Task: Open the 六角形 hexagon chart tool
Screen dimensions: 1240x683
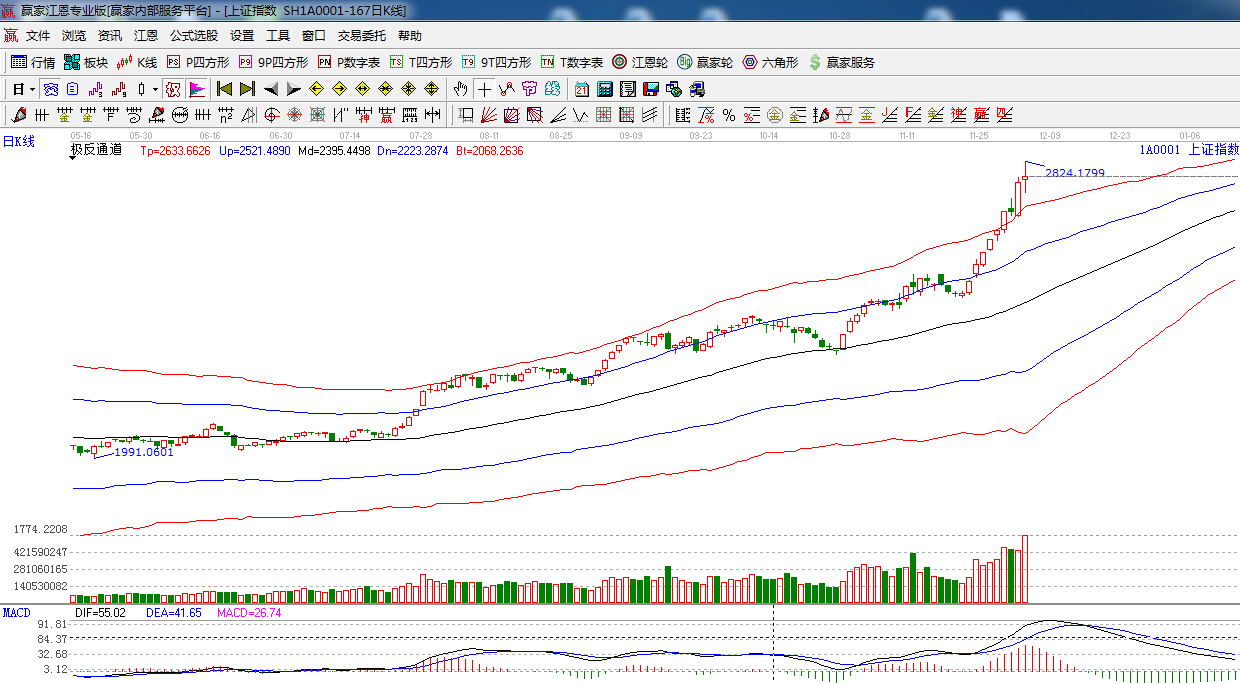Action: click(770, 62)
